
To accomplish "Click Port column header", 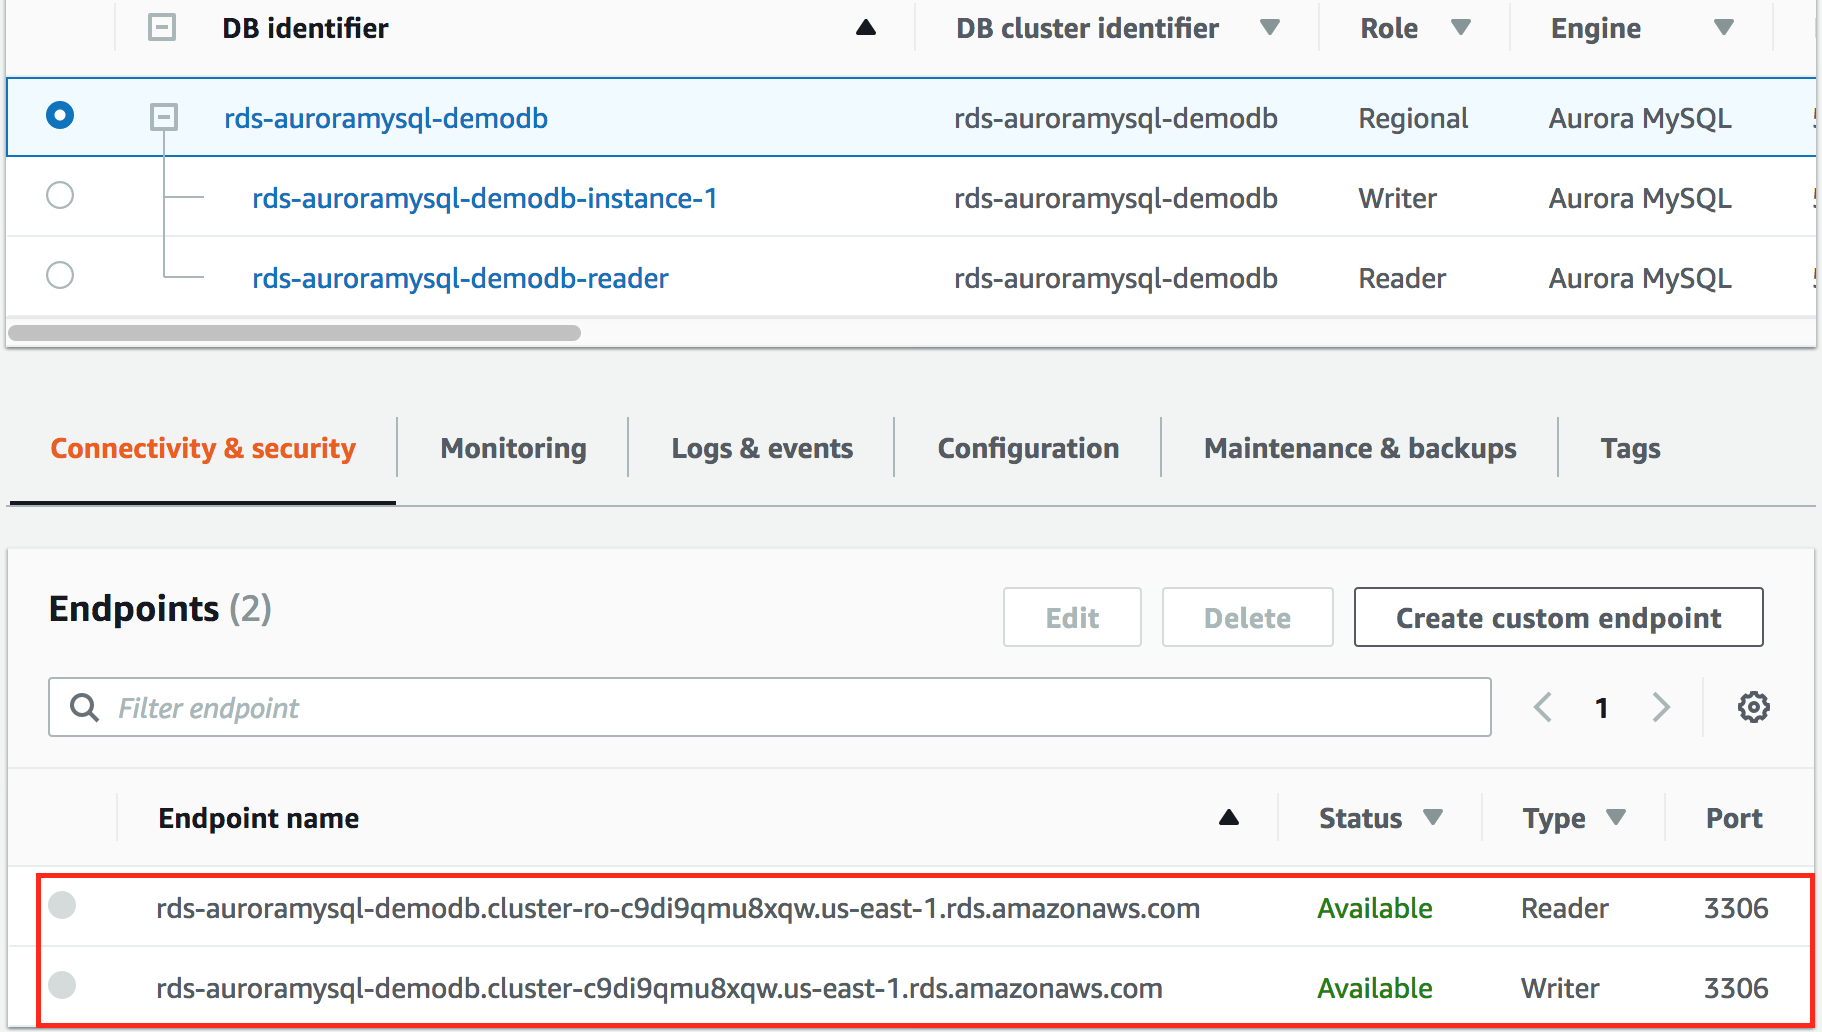I will pos(1734,818).
